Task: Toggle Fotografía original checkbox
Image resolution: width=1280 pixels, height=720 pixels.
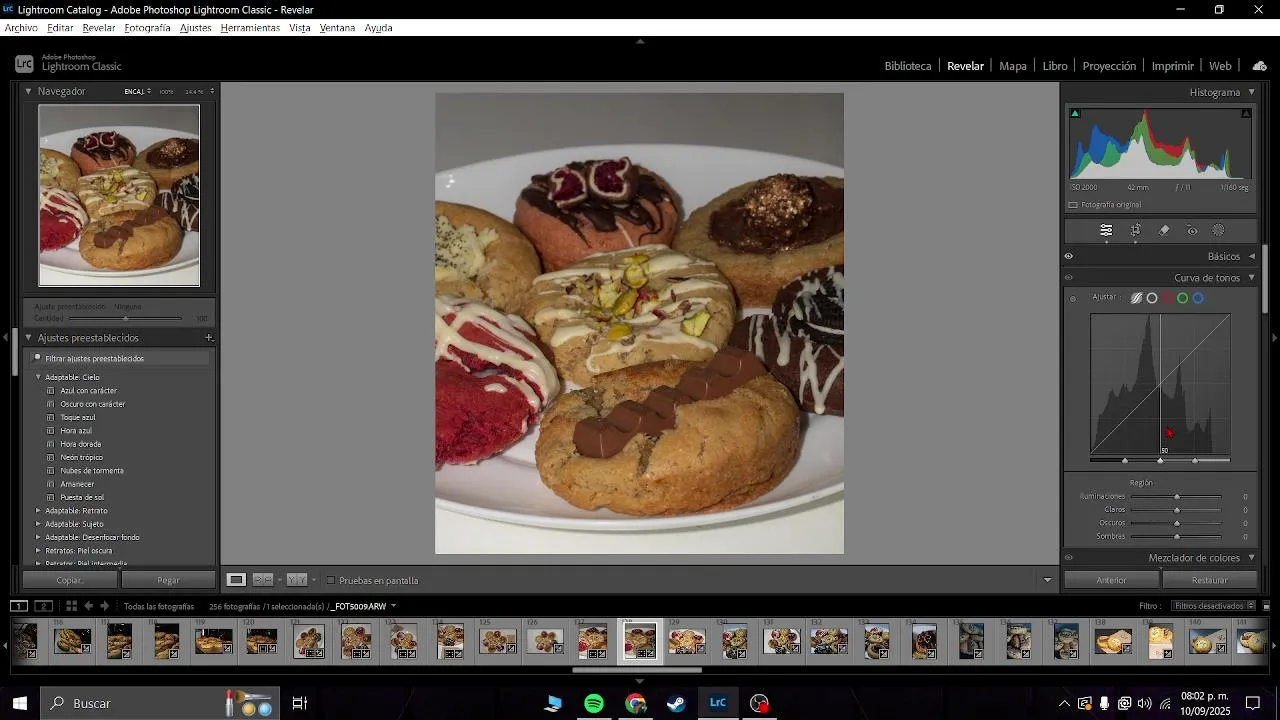Action: tap(1073, 205)
